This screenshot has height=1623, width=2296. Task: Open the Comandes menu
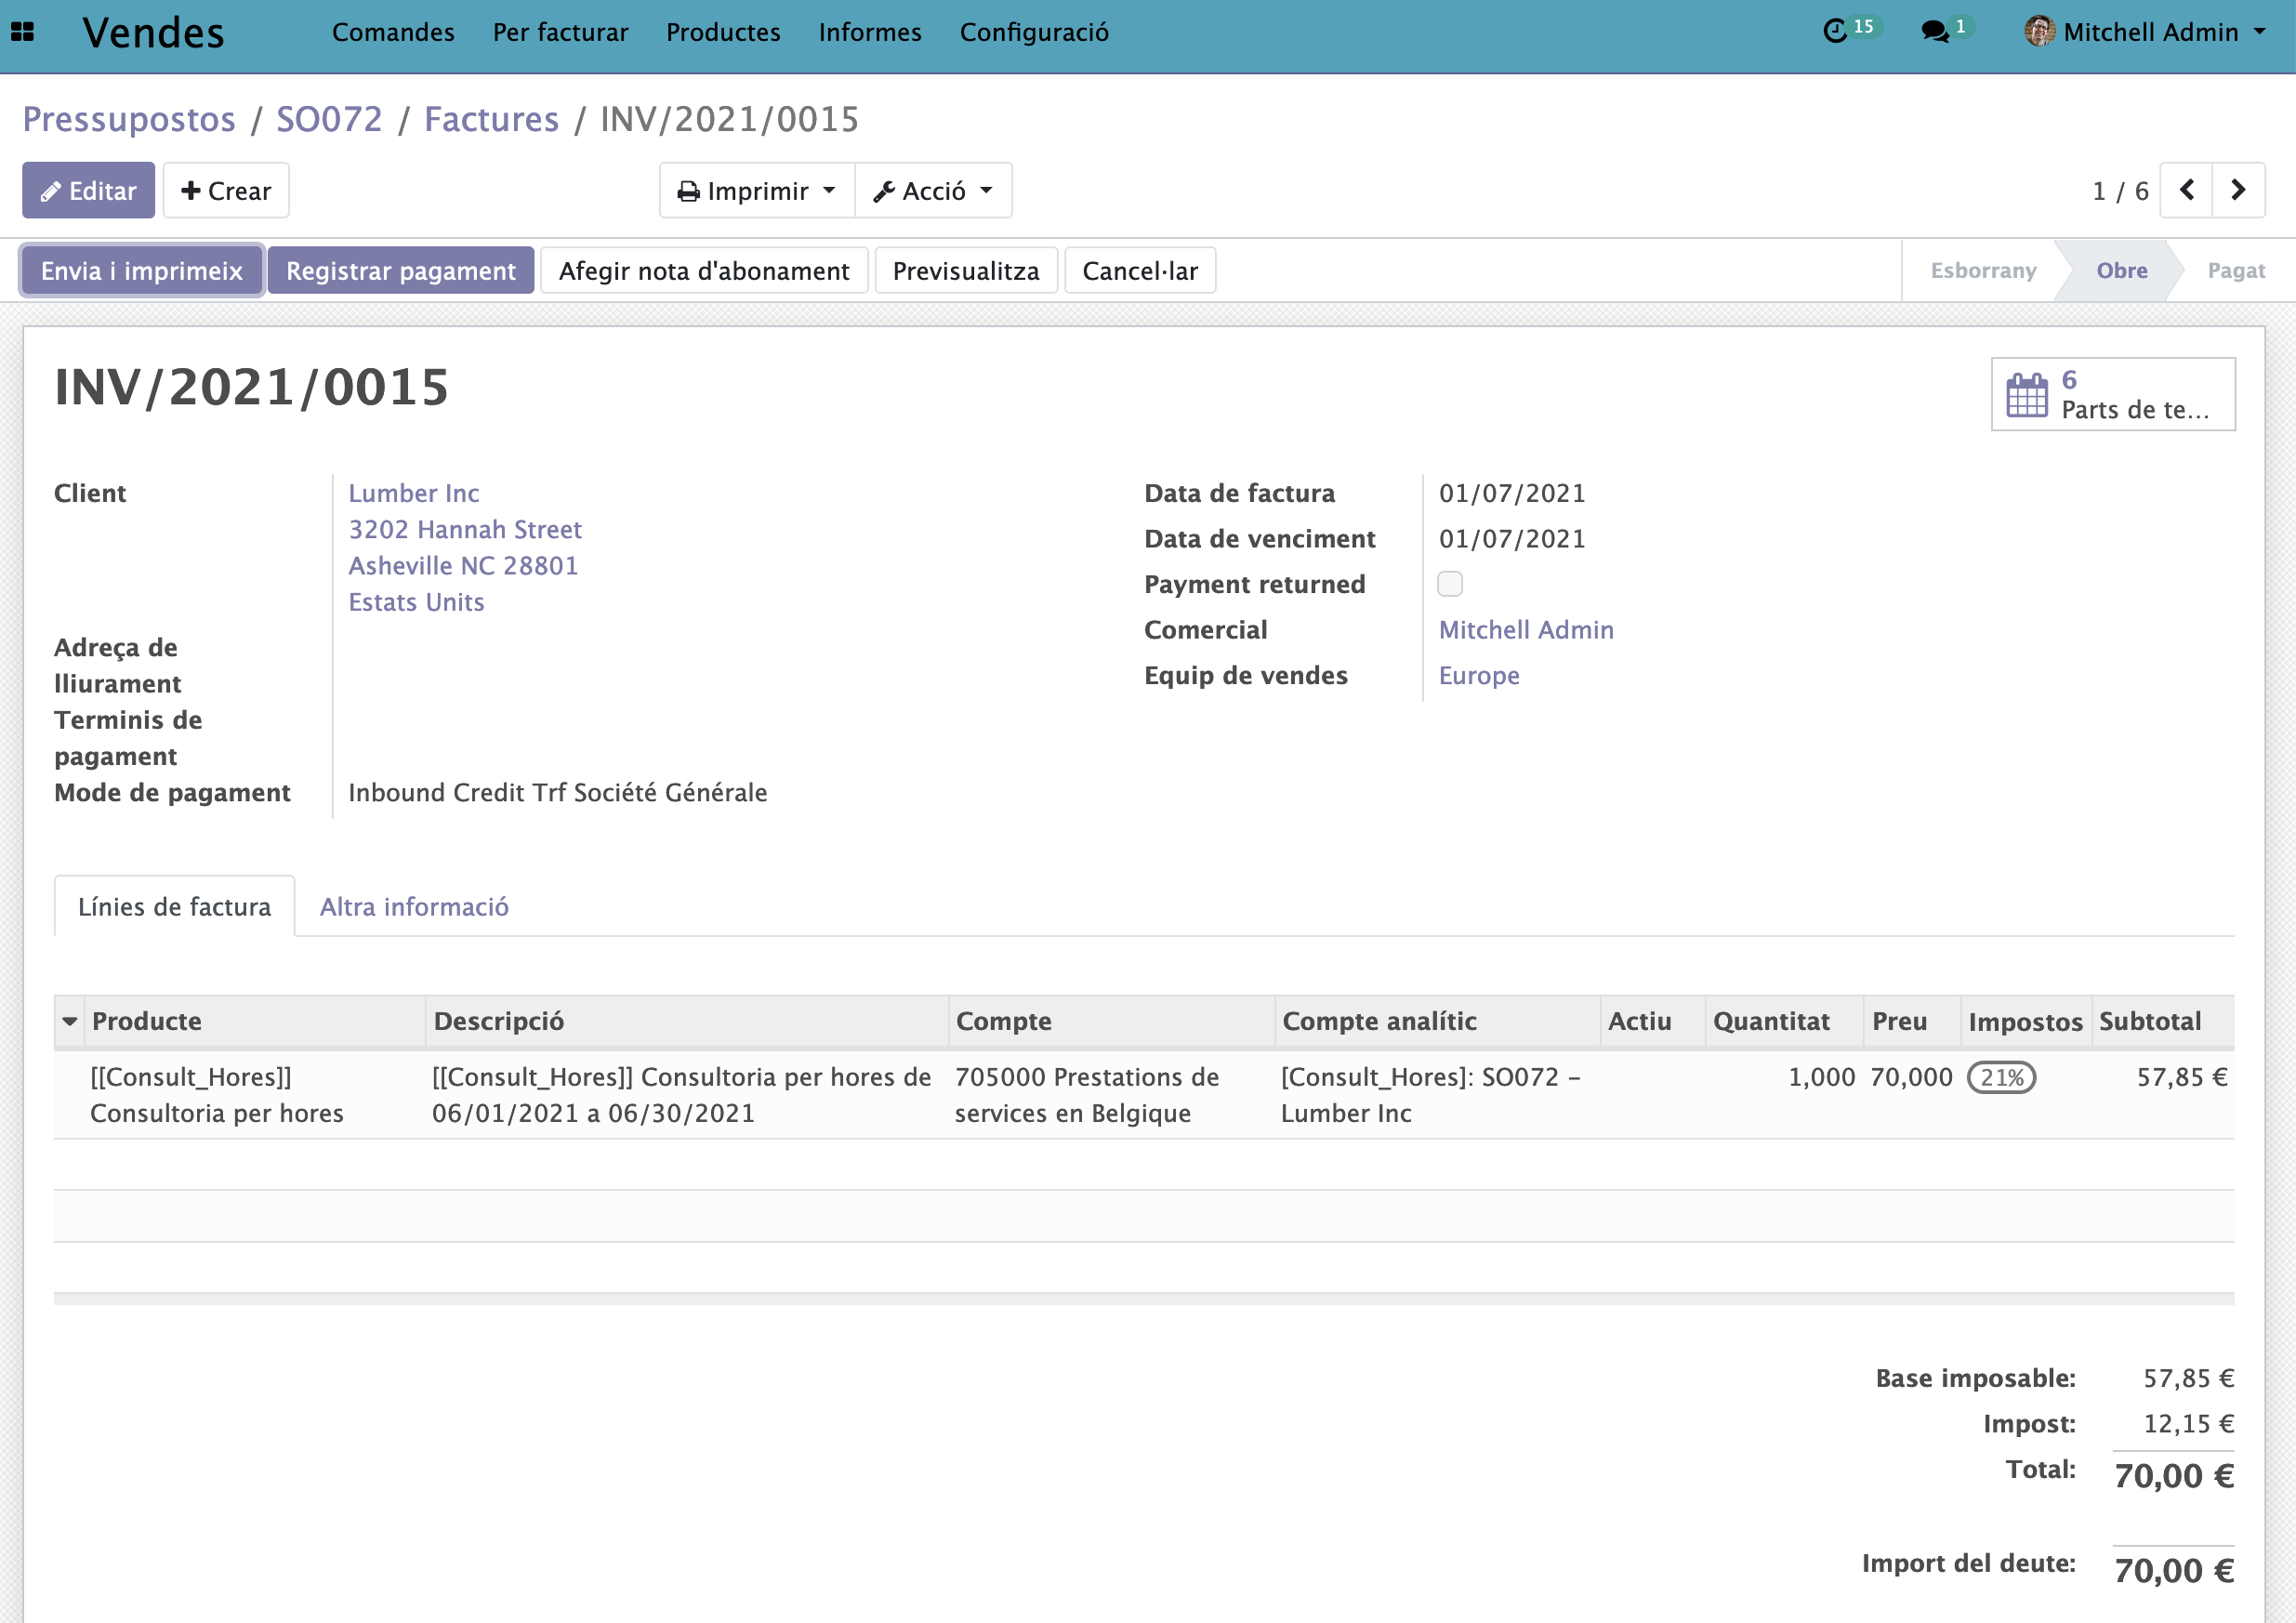(393, 32)
